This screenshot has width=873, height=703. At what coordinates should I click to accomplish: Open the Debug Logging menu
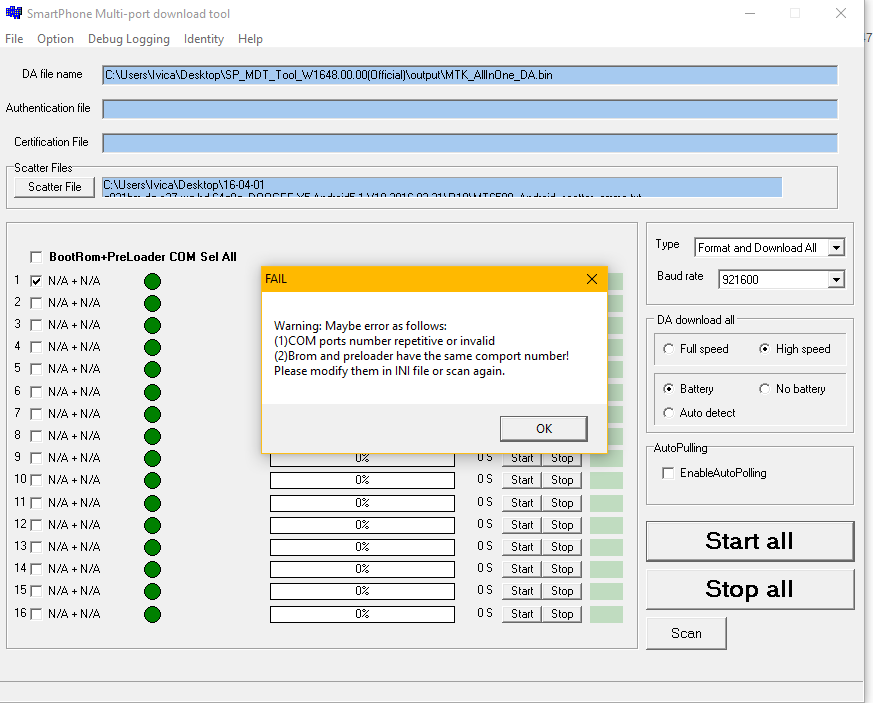point(129,39)
